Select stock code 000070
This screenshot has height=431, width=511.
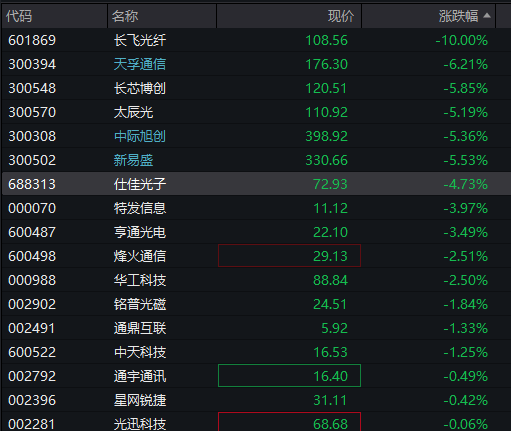tap(32, 208)
